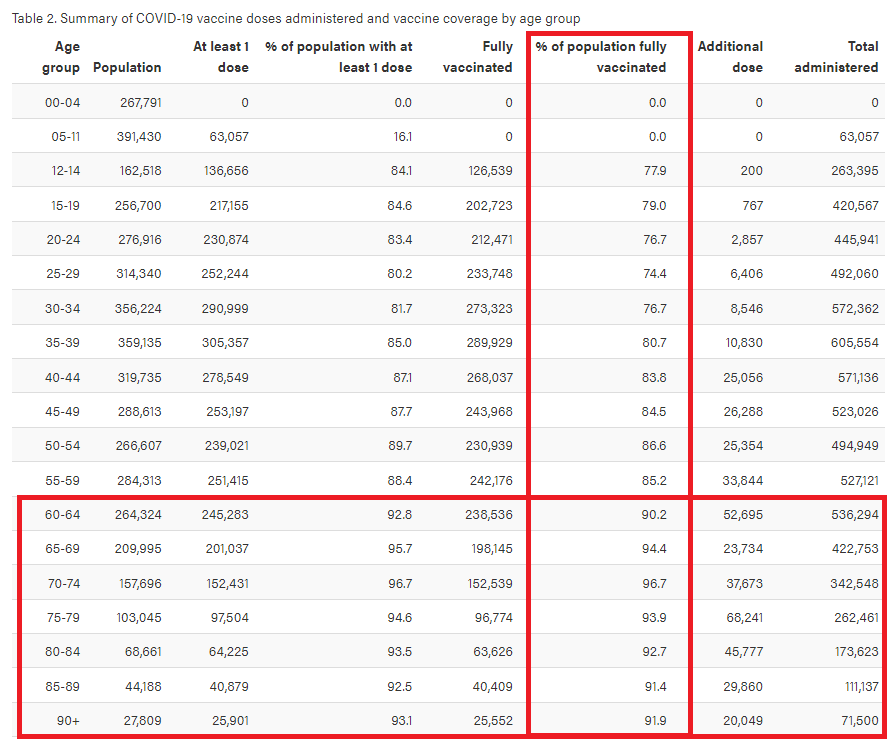Select age group cell '35-39'
889x740 pixels.
(x=62, y=342)
